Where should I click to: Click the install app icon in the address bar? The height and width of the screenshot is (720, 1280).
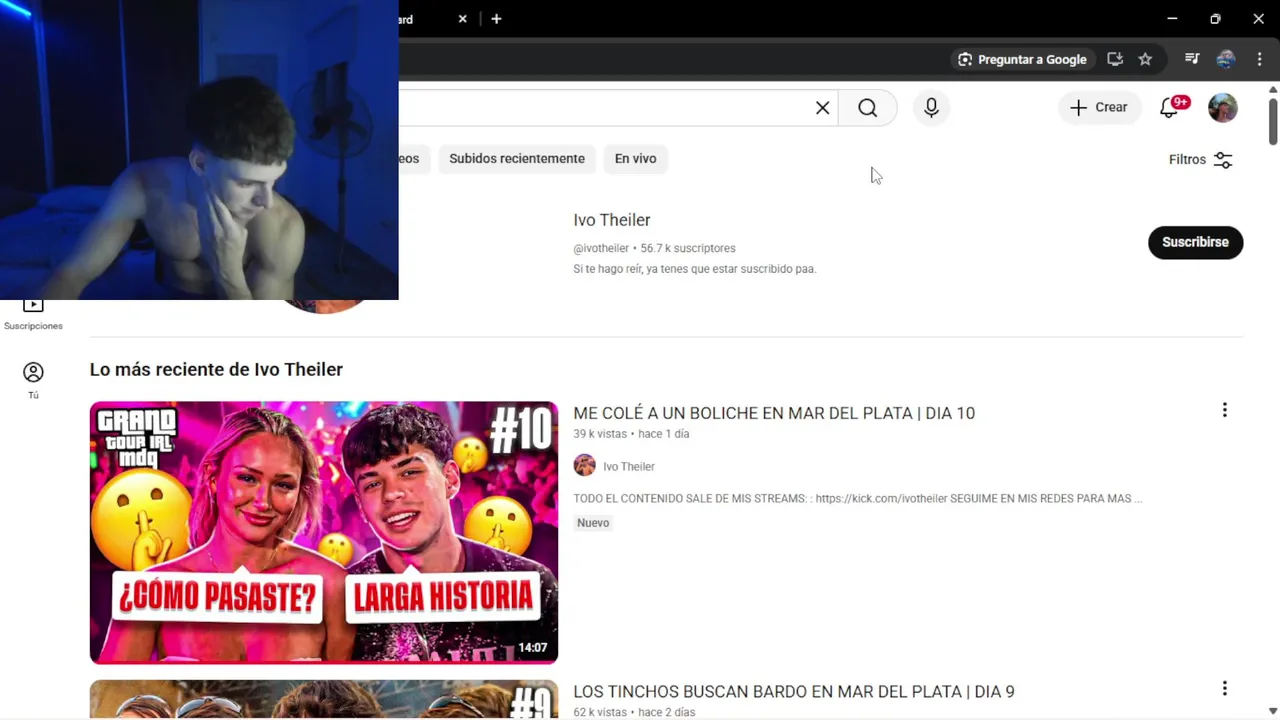tap(1115, 59)
